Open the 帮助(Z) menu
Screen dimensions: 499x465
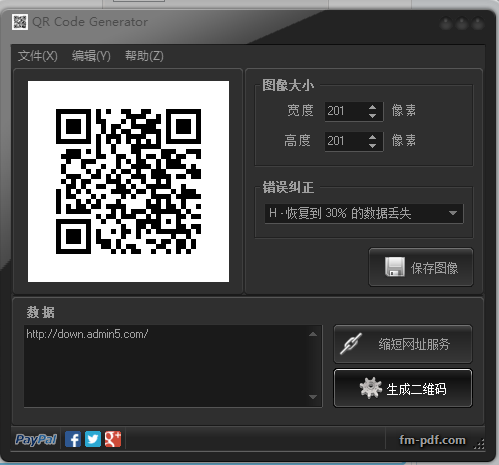144,56
